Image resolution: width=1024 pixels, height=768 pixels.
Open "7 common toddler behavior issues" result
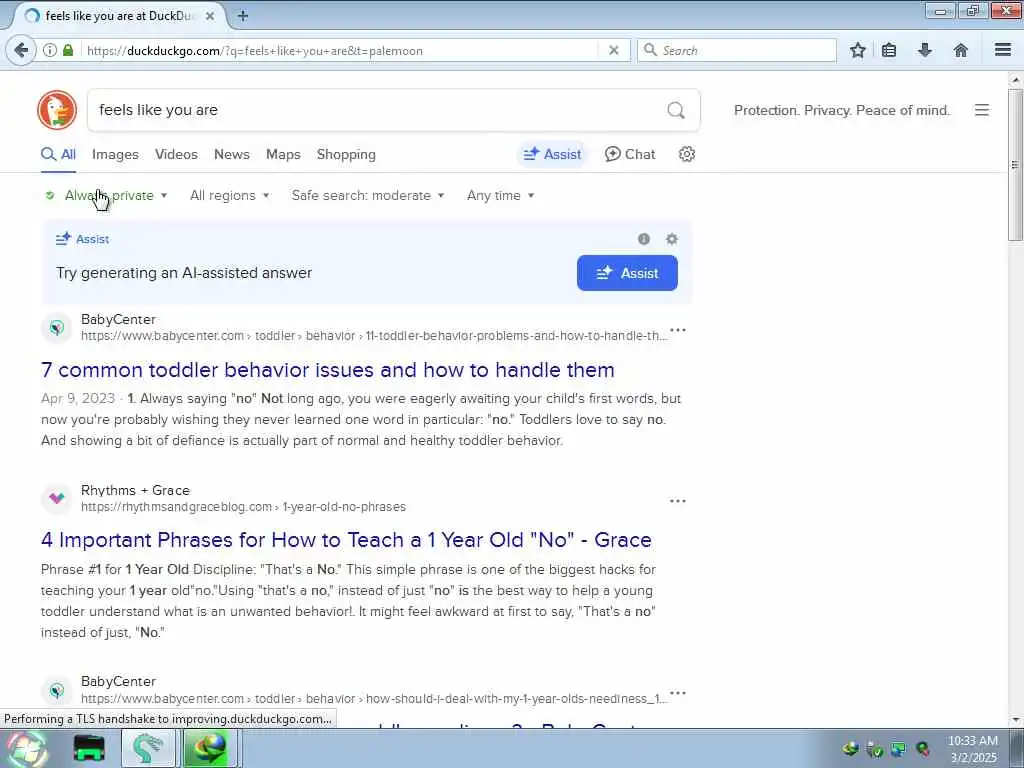327,370
